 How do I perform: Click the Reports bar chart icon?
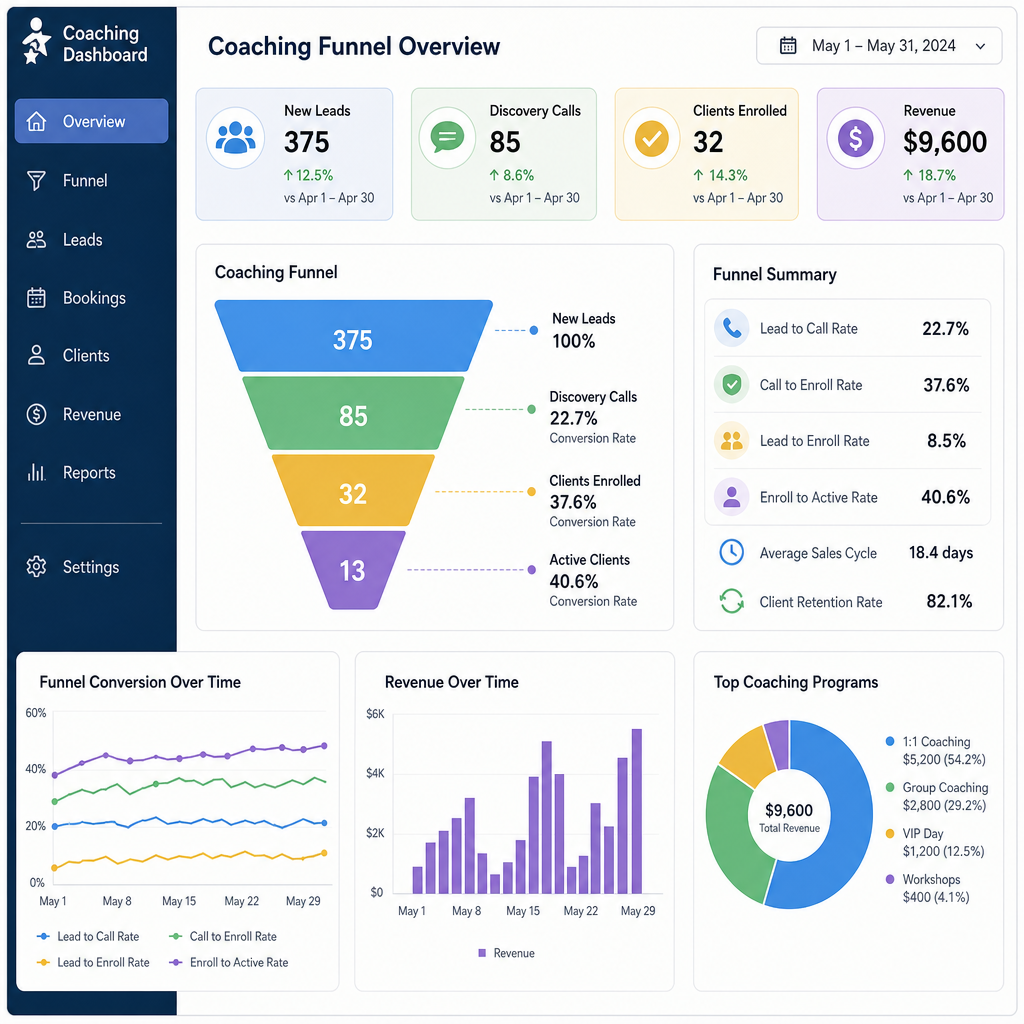point(37,472)
